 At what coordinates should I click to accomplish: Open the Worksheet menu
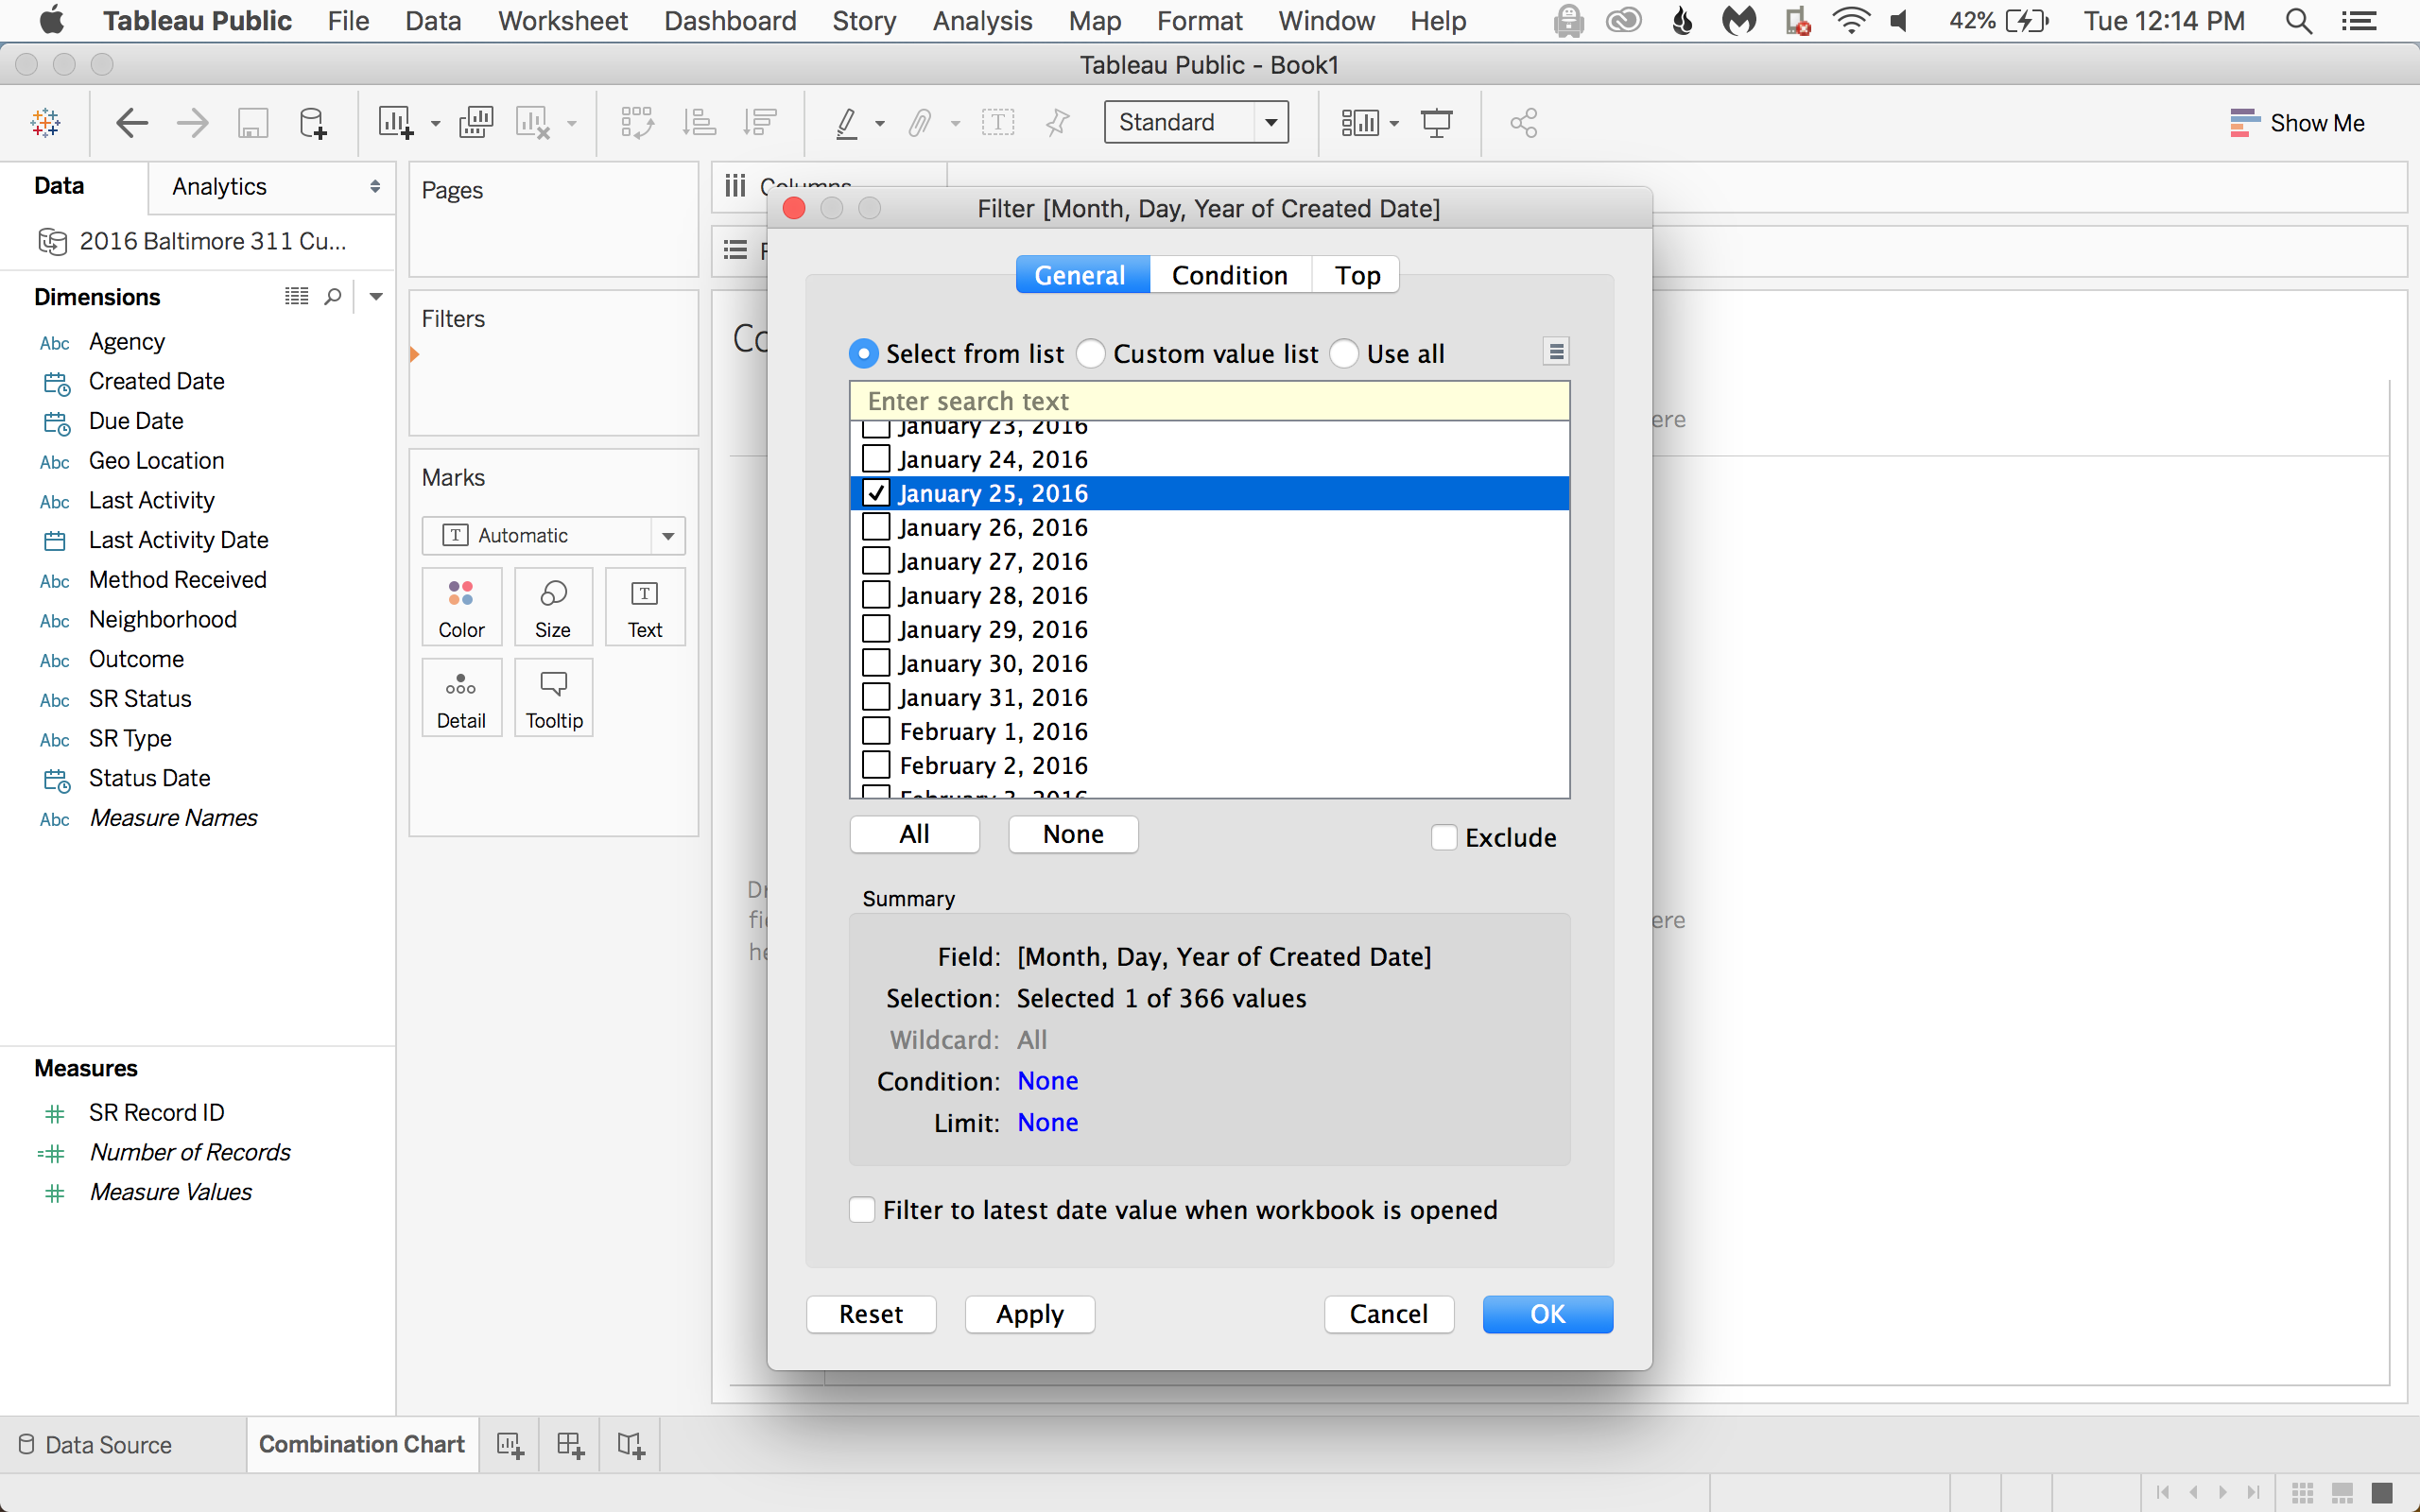point(563,21)
